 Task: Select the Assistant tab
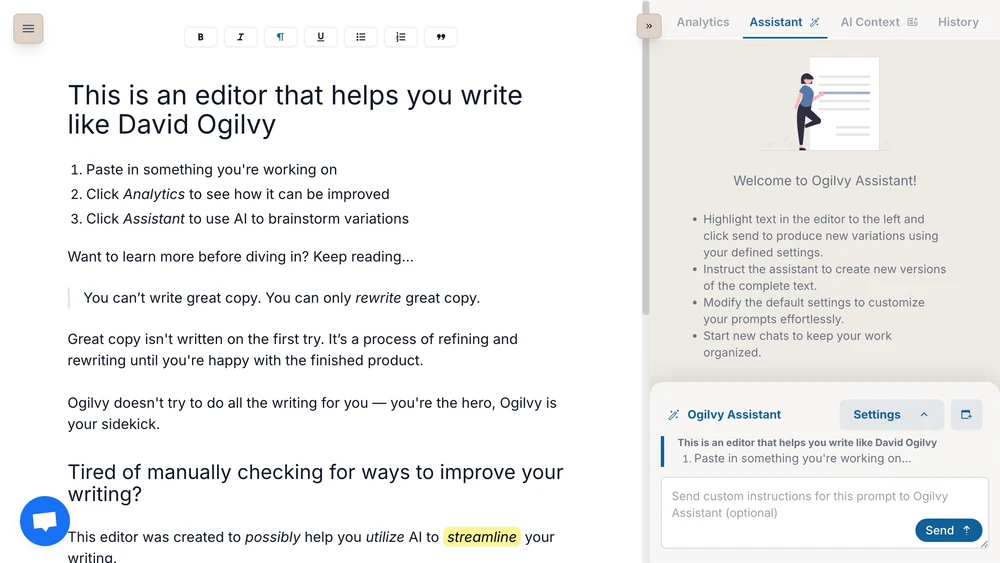[x=784, y=22]
